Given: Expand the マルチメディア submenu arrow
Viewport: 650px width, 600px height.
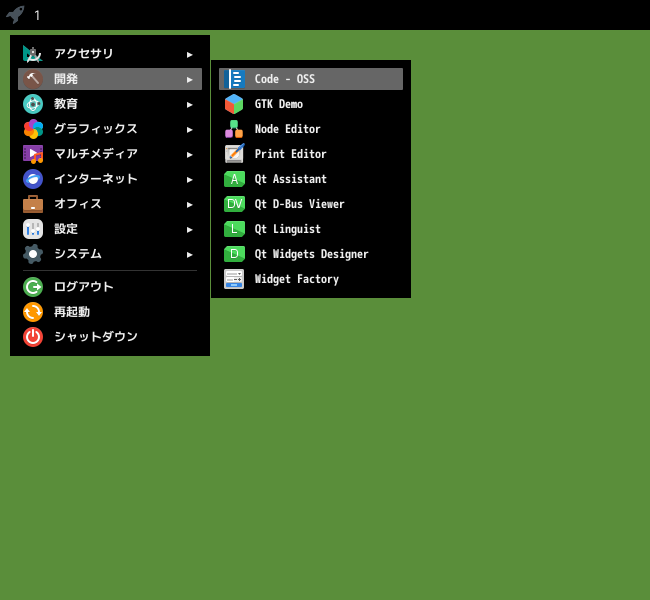Looking at the screenshot, I should click(x=190, y=154).
